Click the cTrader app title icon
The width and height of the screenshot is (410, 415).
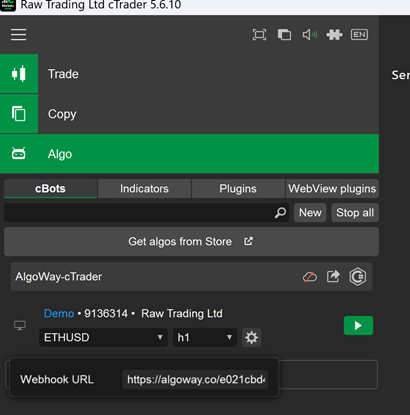(x=8, y=5)
